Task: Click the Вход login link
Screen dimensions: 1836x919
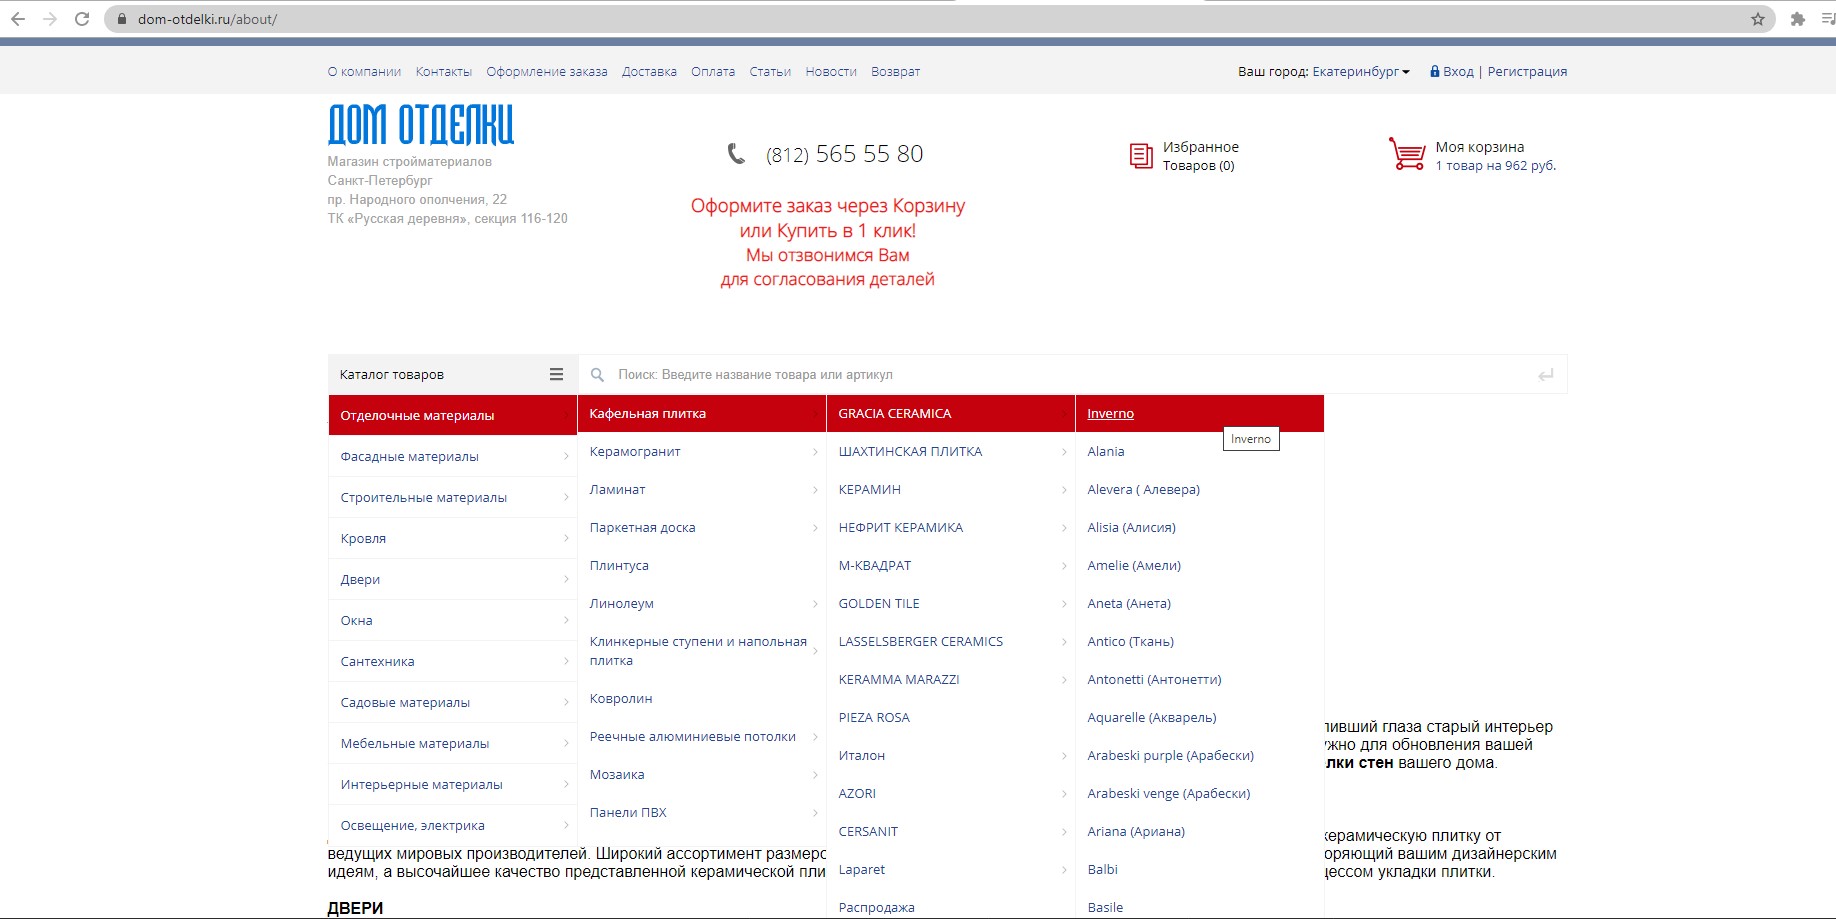Action: point(1457,72)
